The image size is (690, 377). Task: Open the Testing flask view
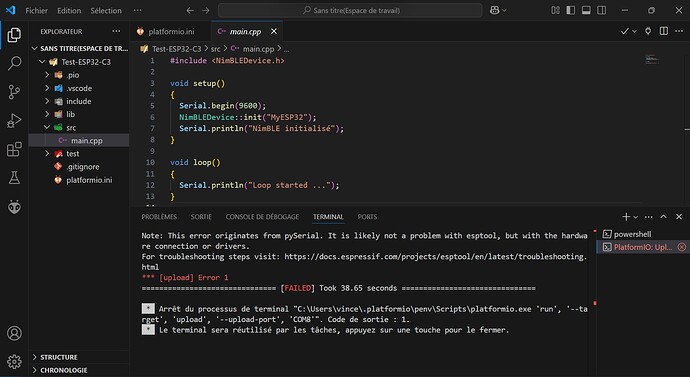point(14,178)
